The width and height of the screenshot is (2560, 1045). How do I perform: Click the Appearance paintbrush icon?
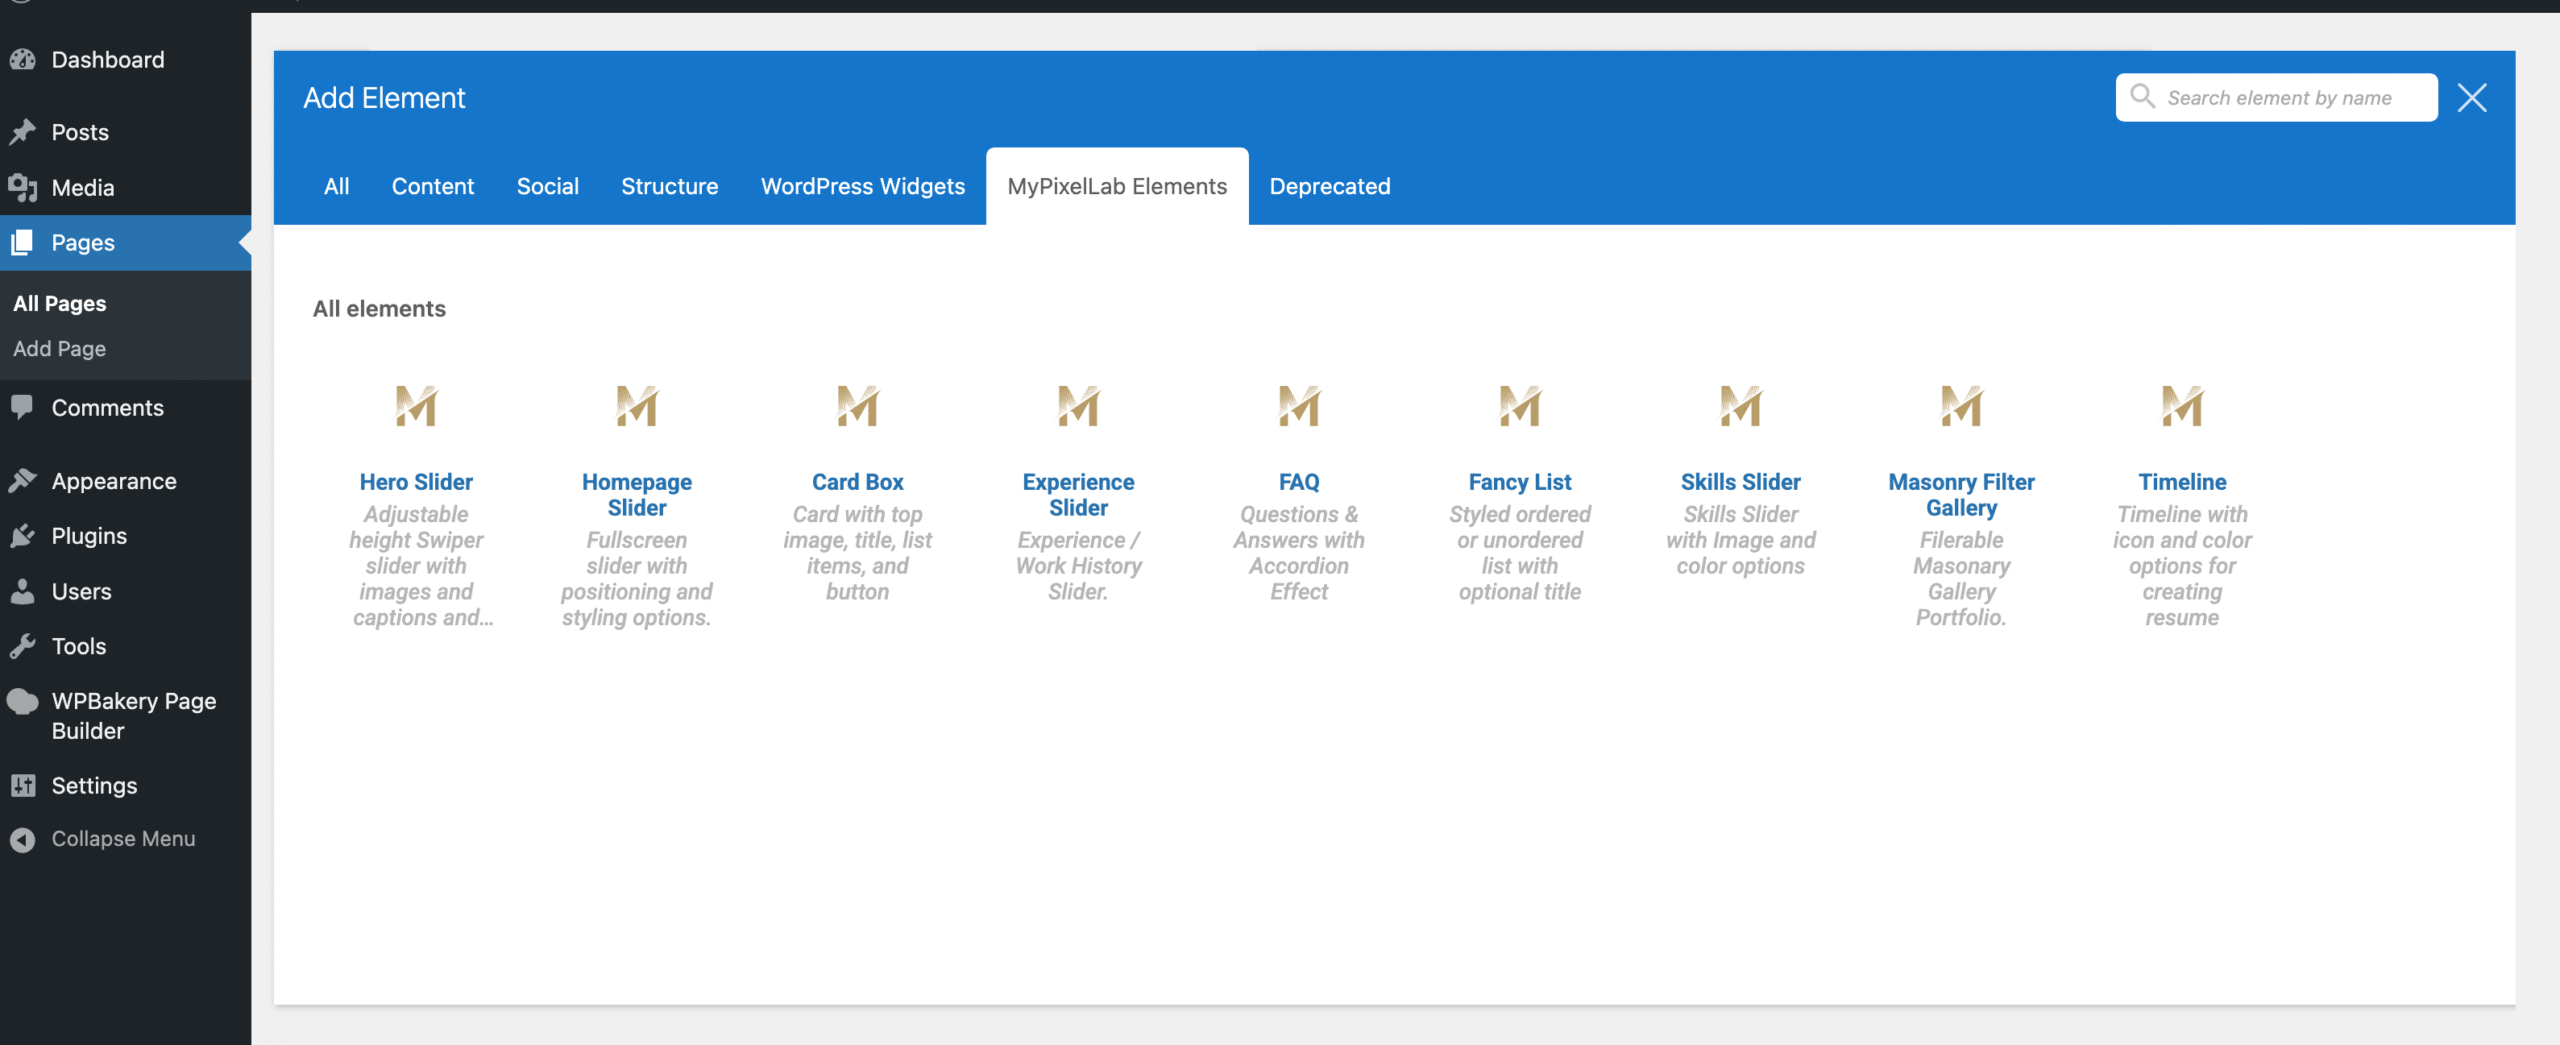(23, 481)
